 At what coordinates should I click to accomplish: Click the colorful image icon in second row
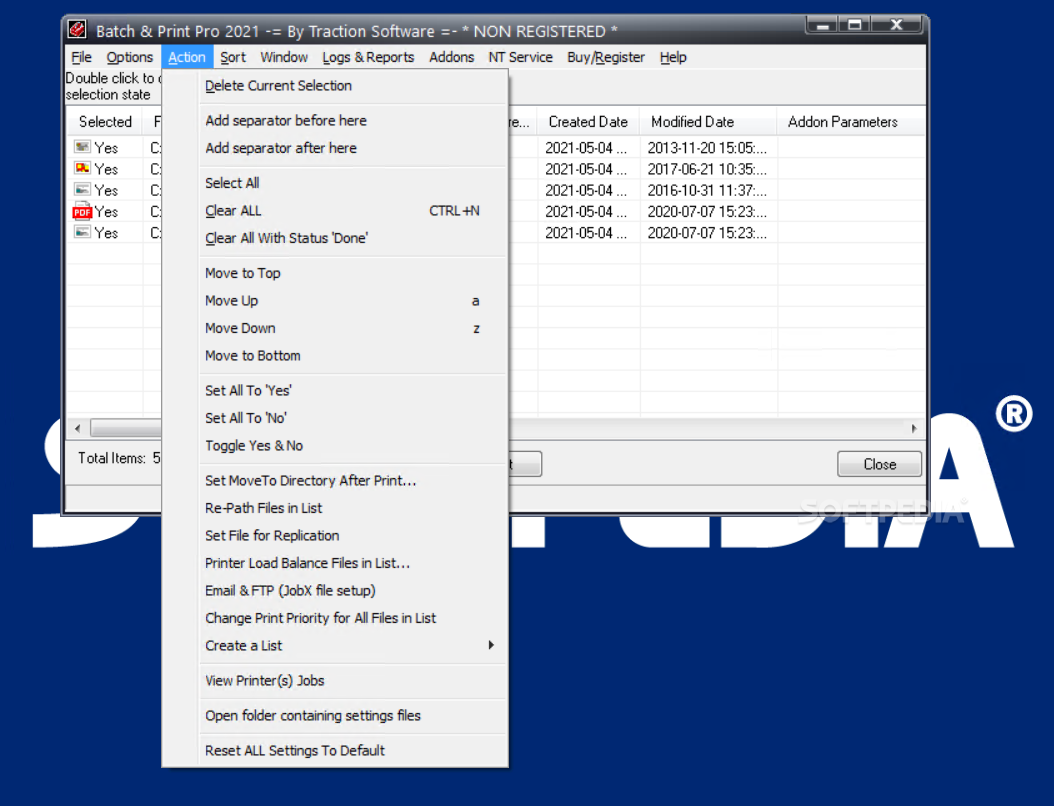coord(82,168)
